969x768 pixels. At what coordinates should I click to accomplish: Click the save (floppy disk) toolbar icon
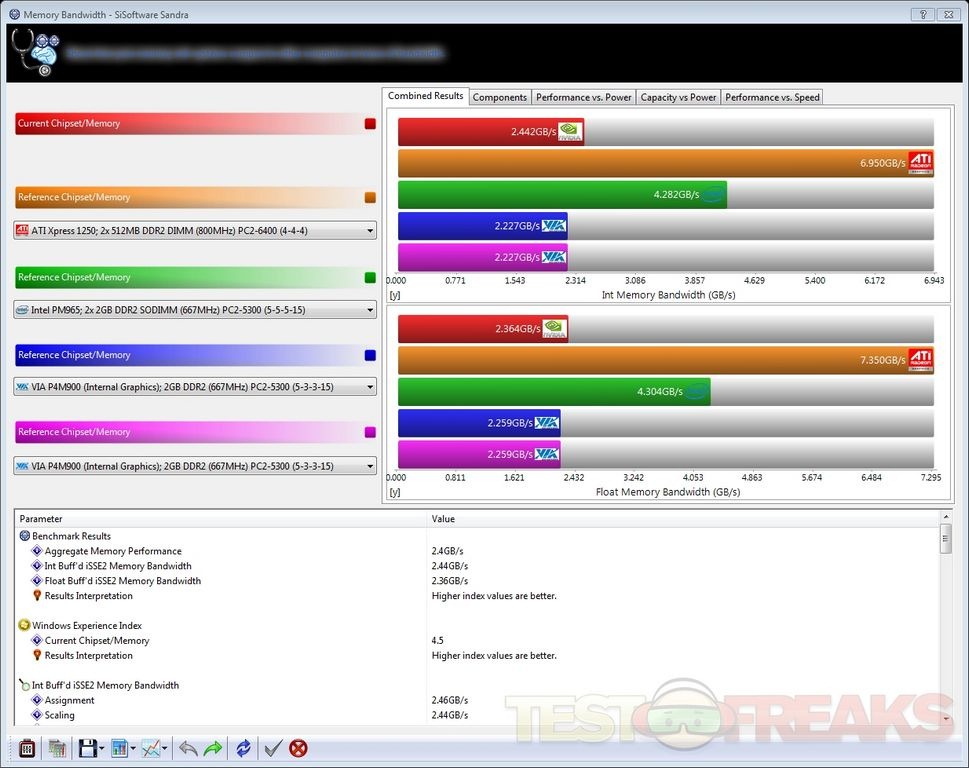(87, 748)
